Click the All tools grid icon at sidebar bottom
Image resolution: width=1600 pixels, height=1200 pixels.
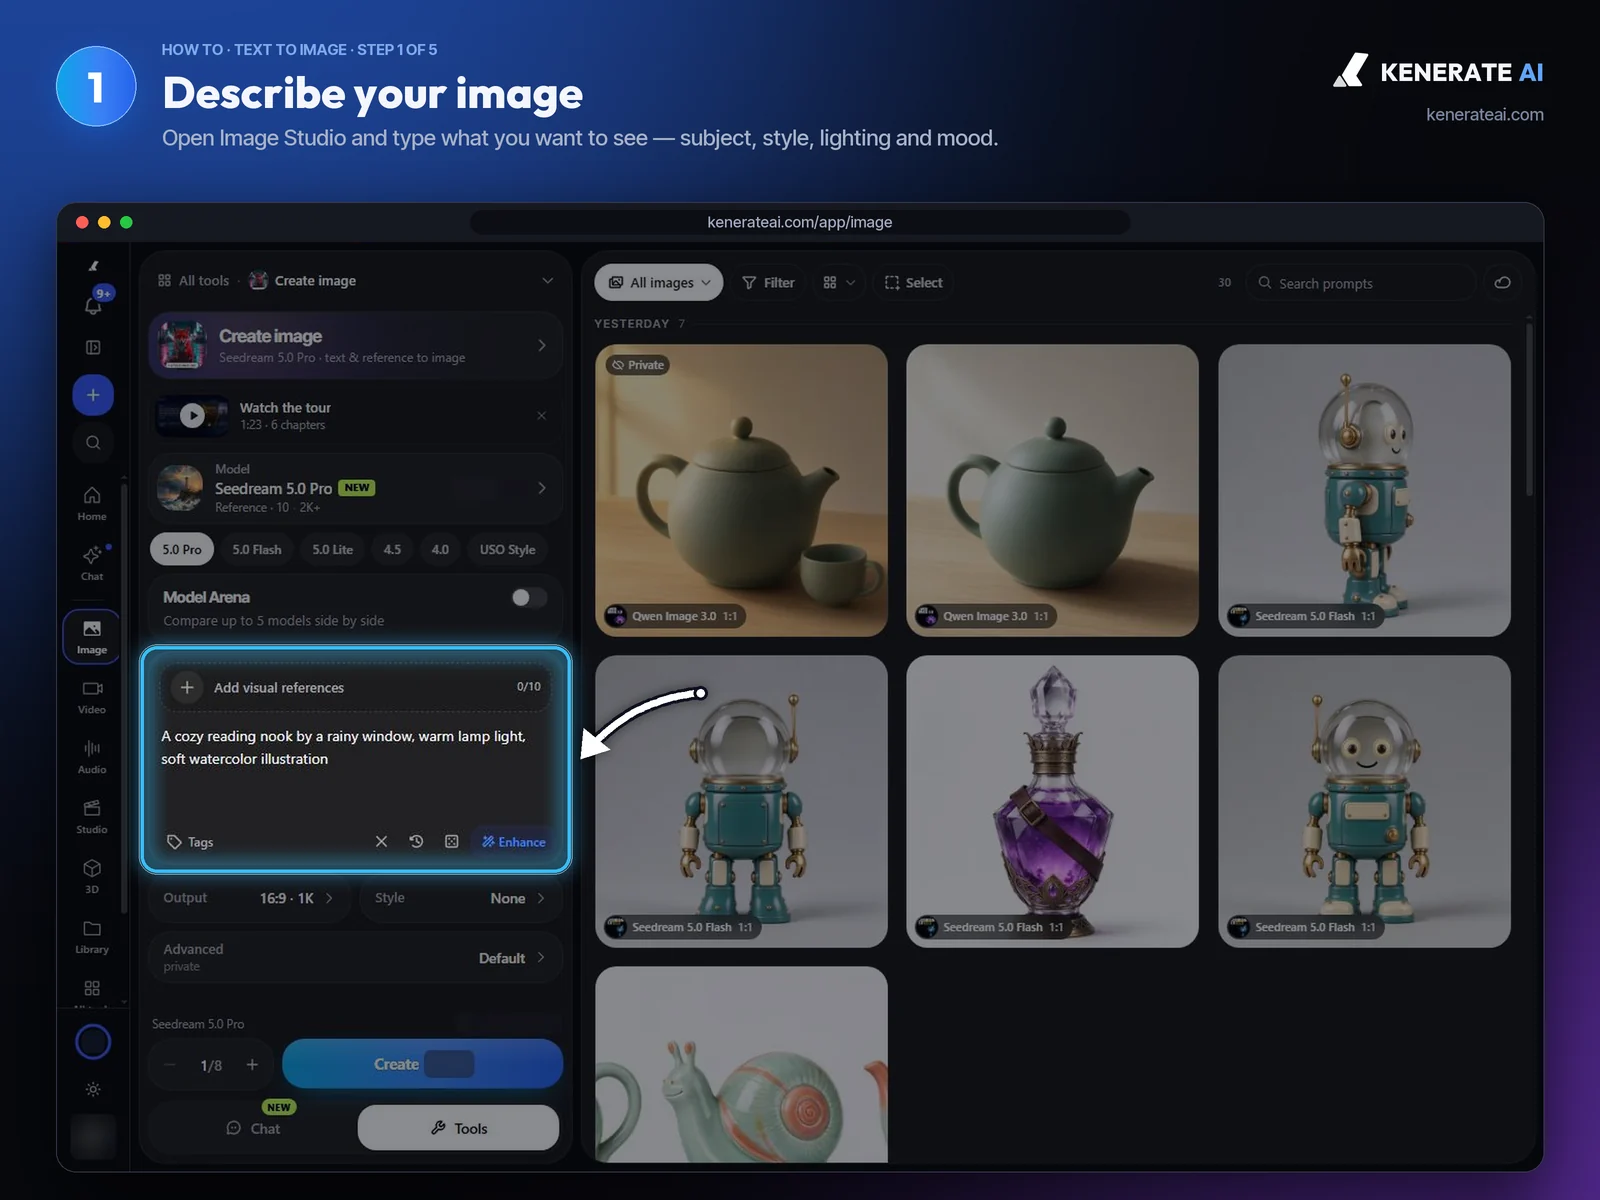pos(92,988)
